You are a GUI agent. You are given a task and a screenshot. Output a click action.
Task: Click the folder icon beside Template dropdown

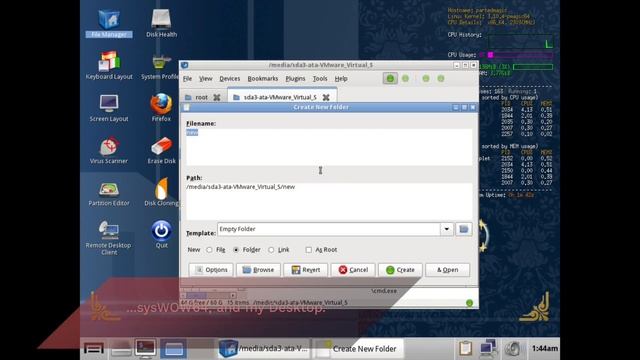[464, 229]
